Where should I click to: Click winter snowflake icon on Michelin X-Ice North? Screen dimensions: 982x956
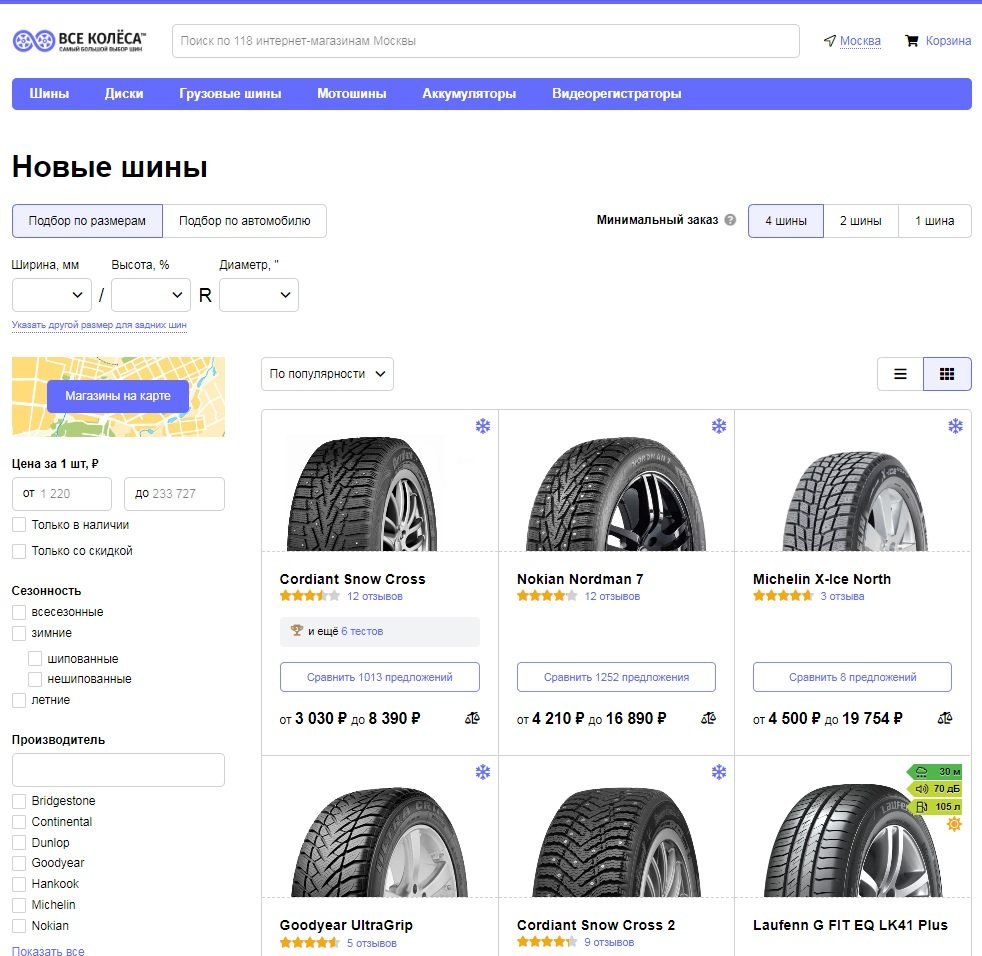(x=955, y=427)
